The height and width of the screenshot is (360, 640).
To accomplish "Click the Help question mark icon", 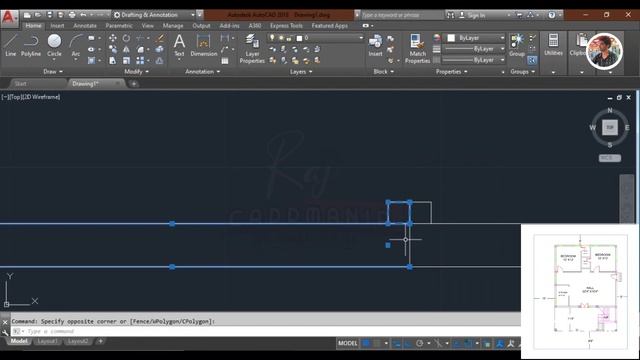I will pyautogui.click(x=552, y=15).
